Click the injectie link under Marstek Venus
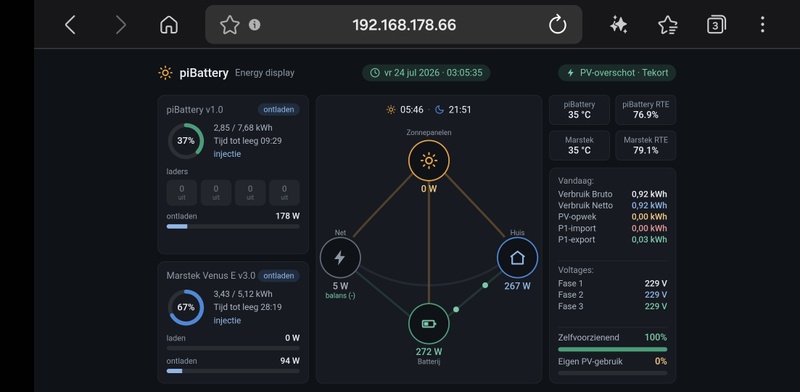Screen dimensions: 800x392 tap(227, 320)
